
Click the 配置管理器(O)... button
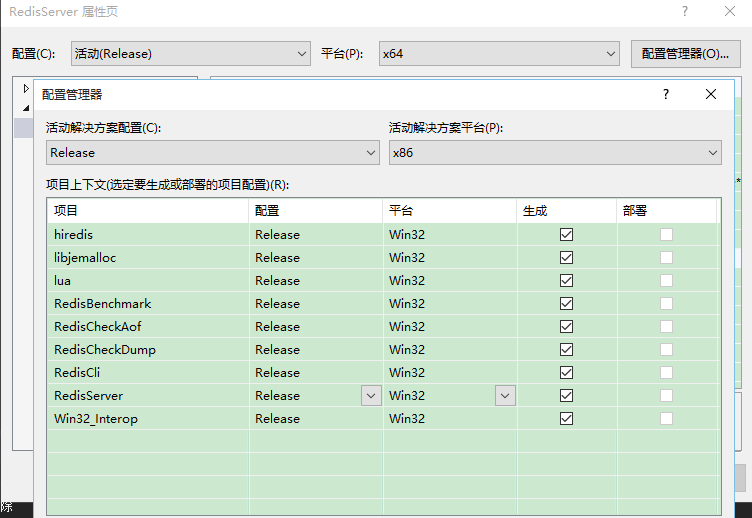[x=685, y=54]
